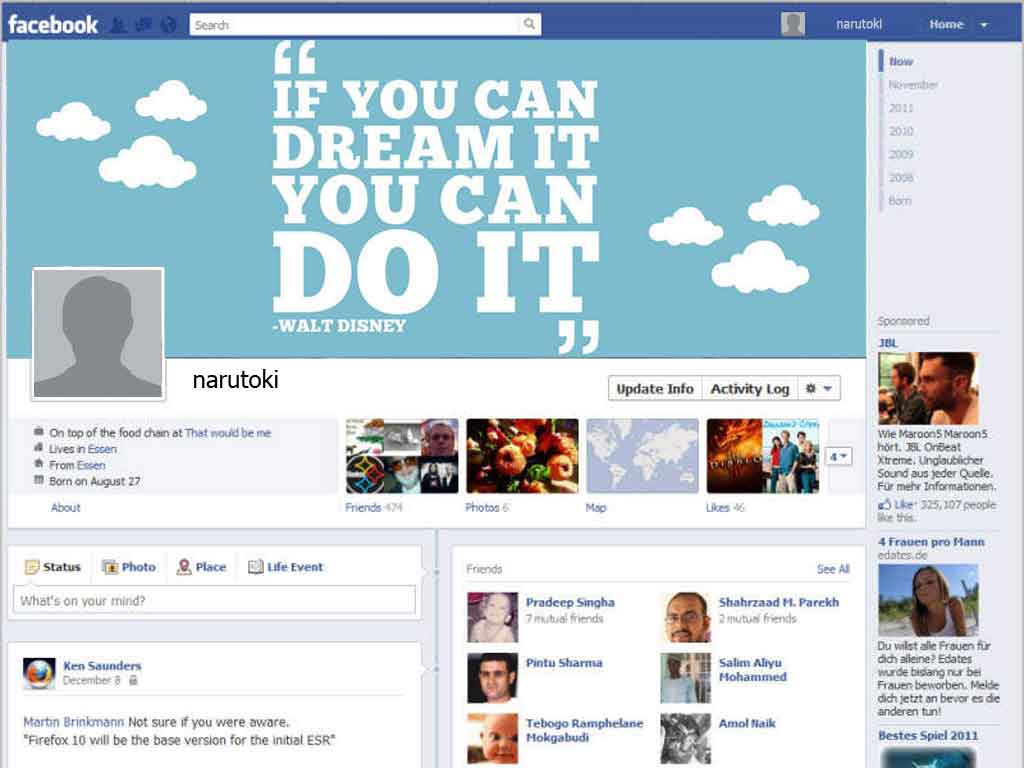
Task: Click the edates.de ad image
Action: [928, 600]
